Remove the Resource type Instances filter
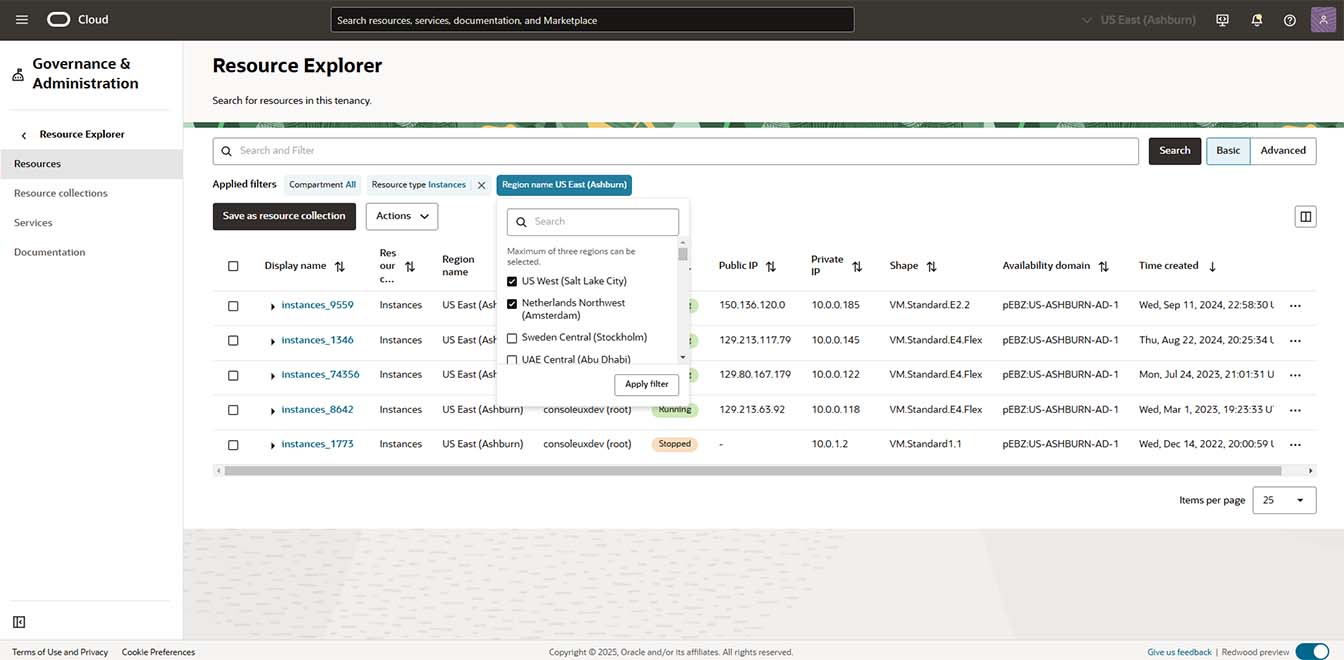The width and height of the screenshot is (1344, 660). tap(481, 185)
